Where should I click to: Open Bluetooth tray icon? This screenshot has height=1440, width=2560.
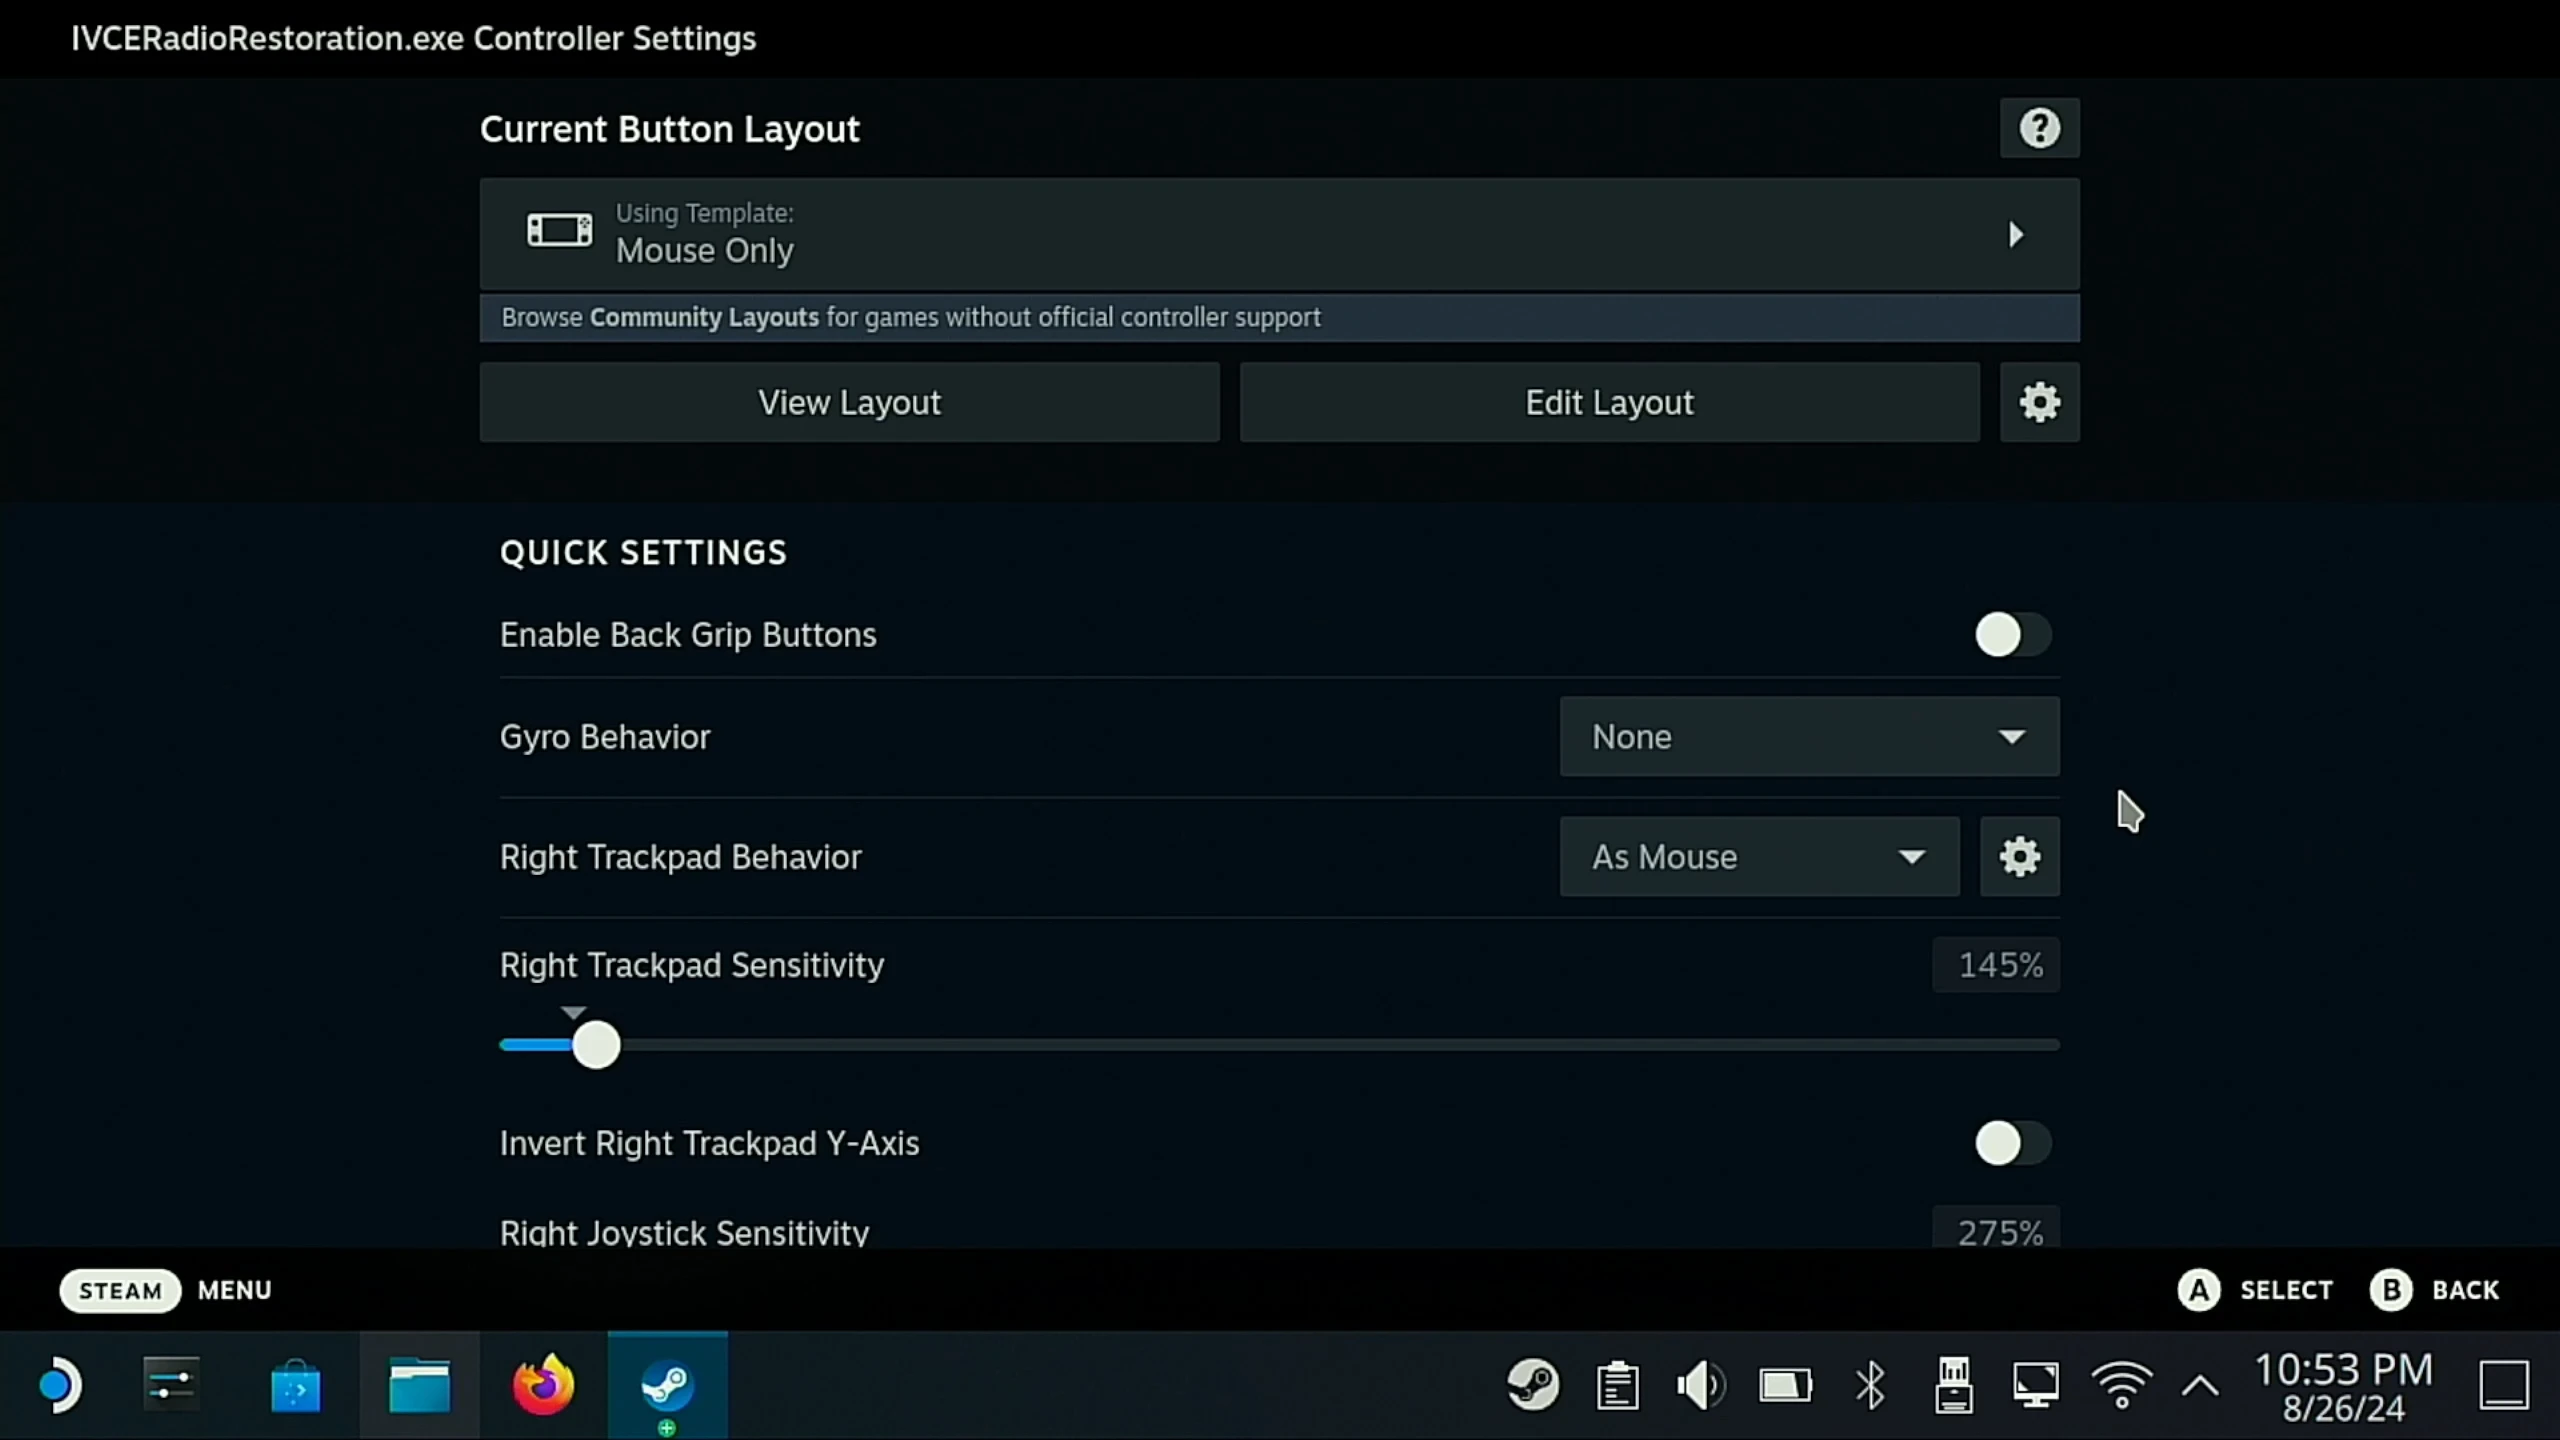pos(1869,1386)
